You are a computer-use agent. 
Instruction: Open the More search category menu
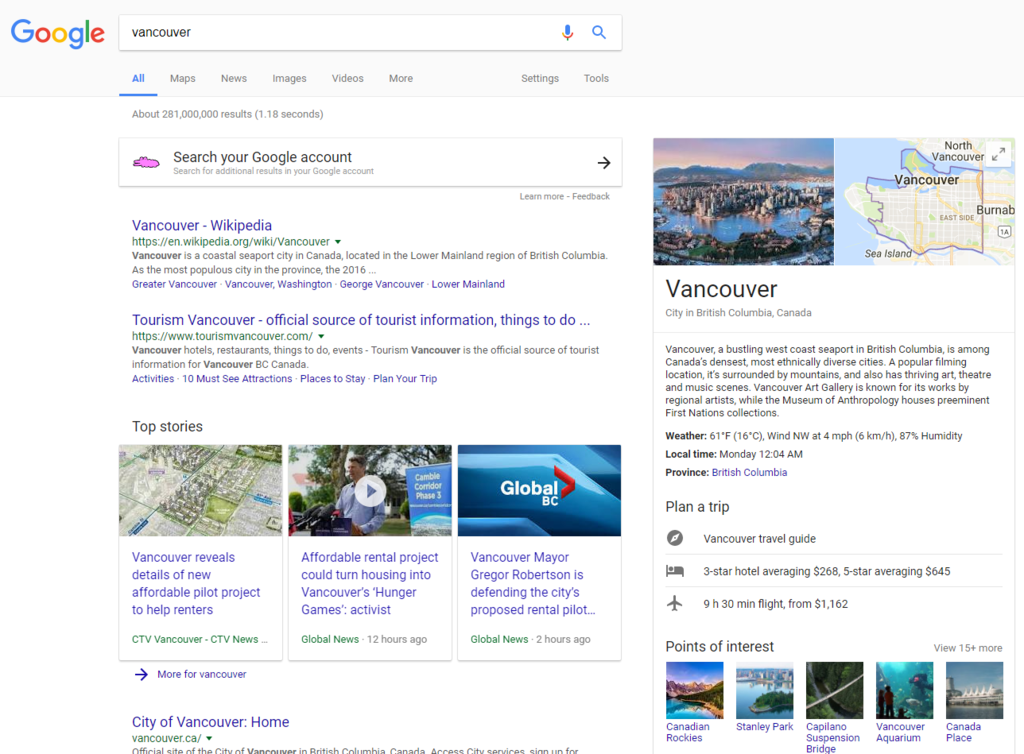coord(401,78)
